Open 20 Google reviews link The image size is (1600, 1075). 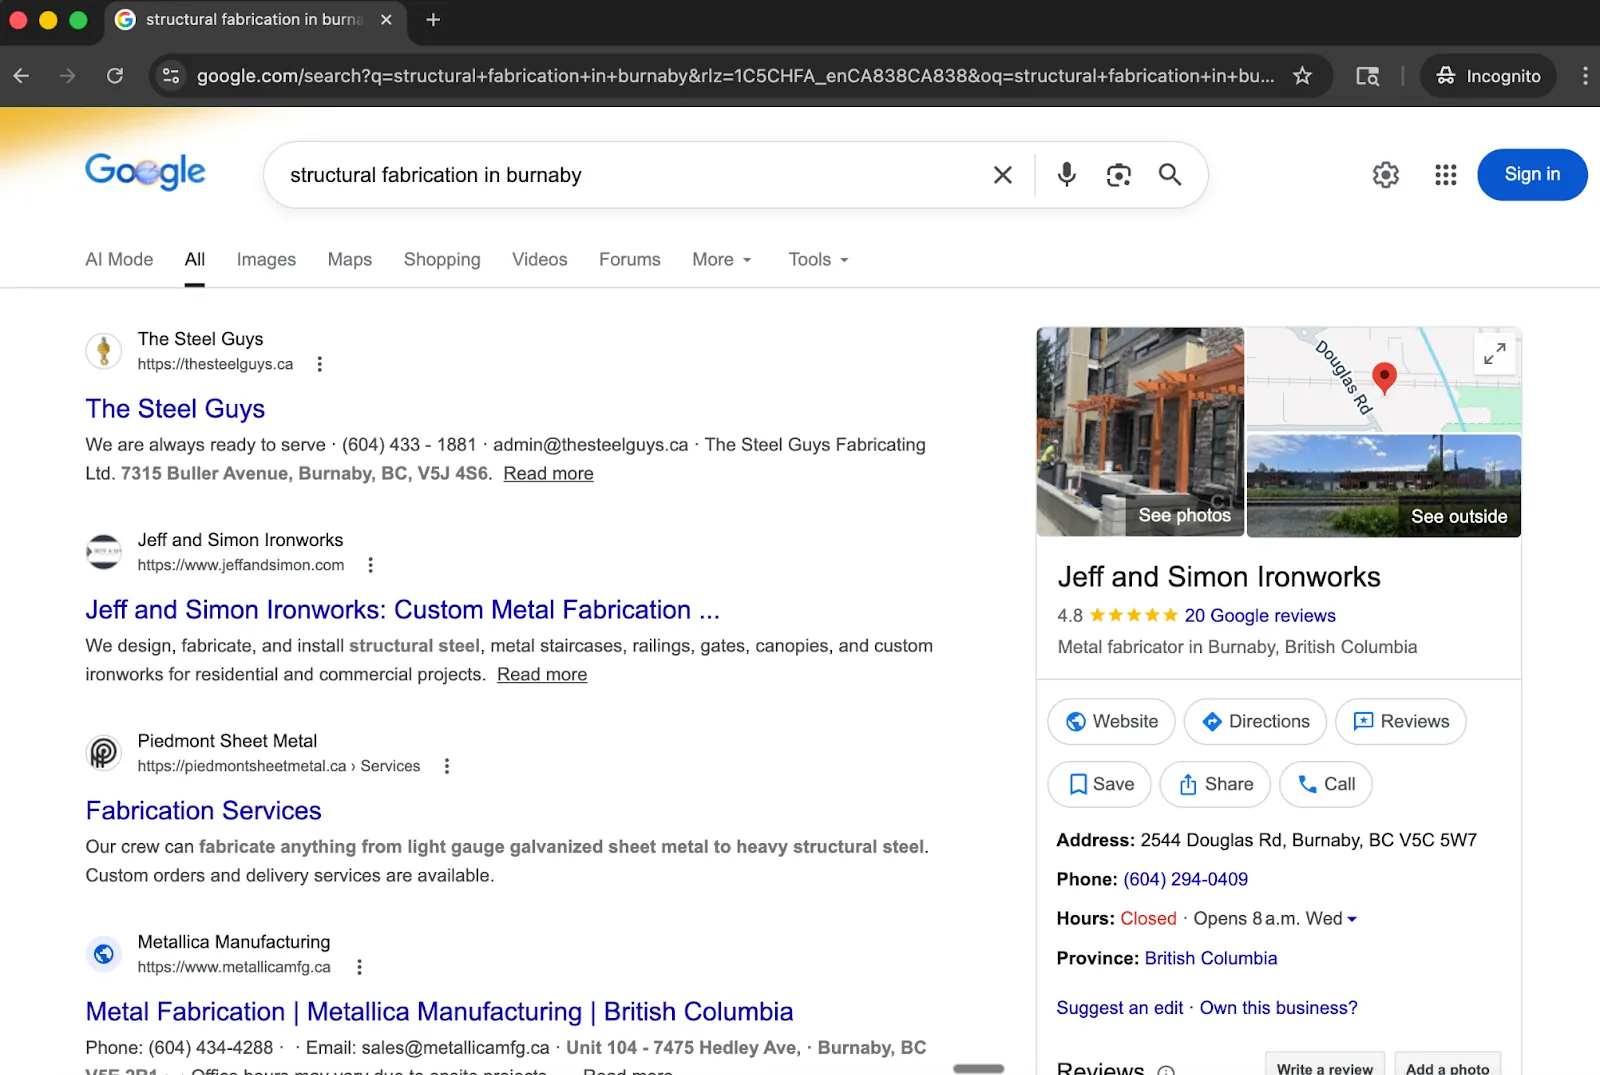tap(1260, 616)
